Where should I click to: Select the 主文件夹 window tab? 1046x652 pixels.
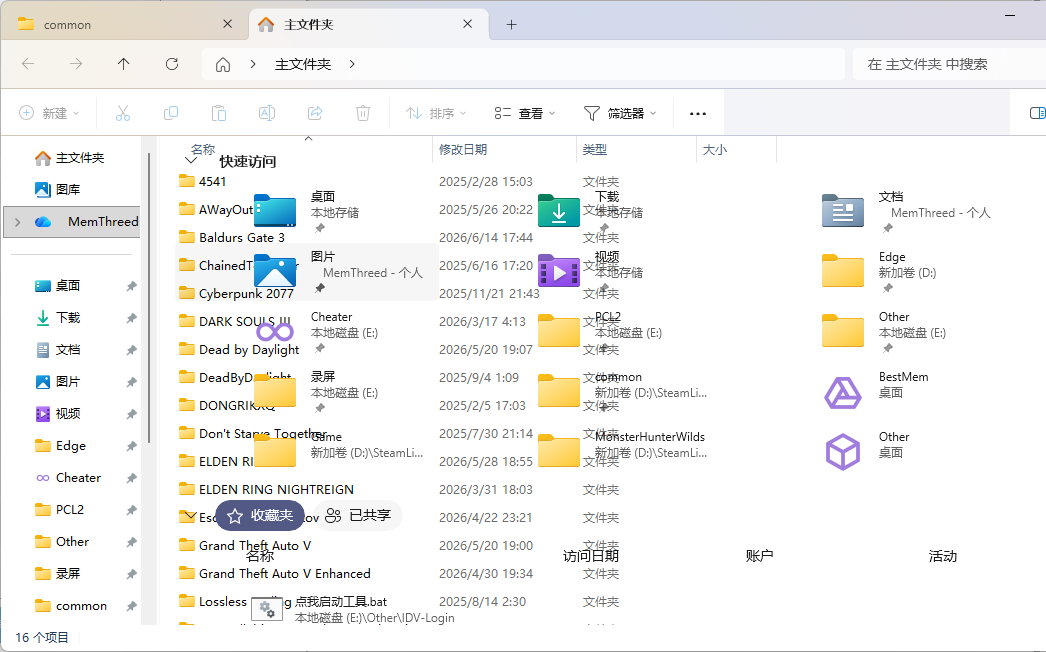(x=369, y=25)
